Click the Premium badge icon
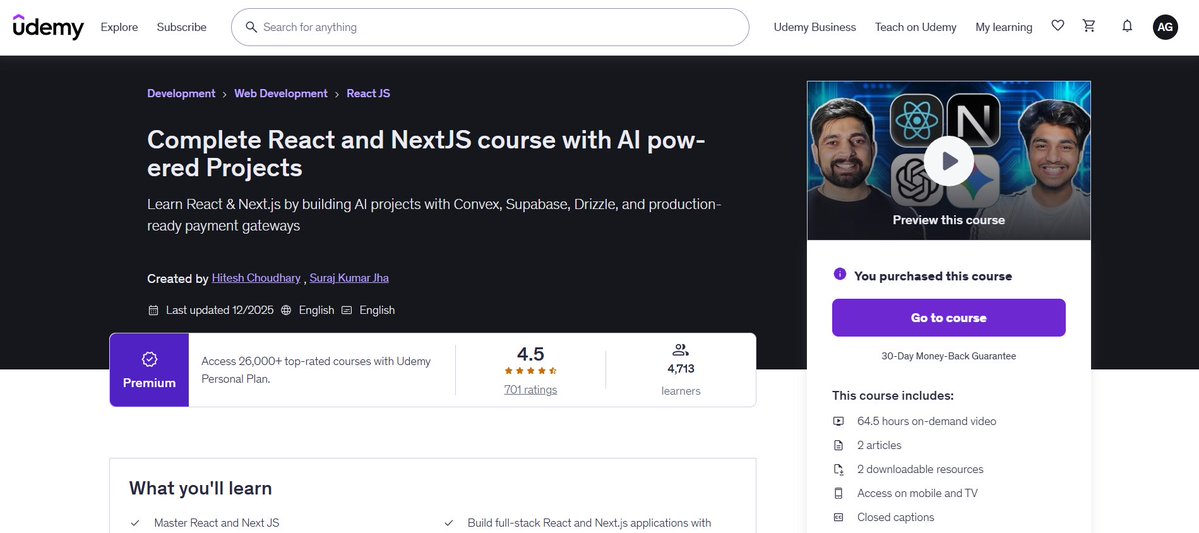This screenshot has width=1199, height=533. 150,359
